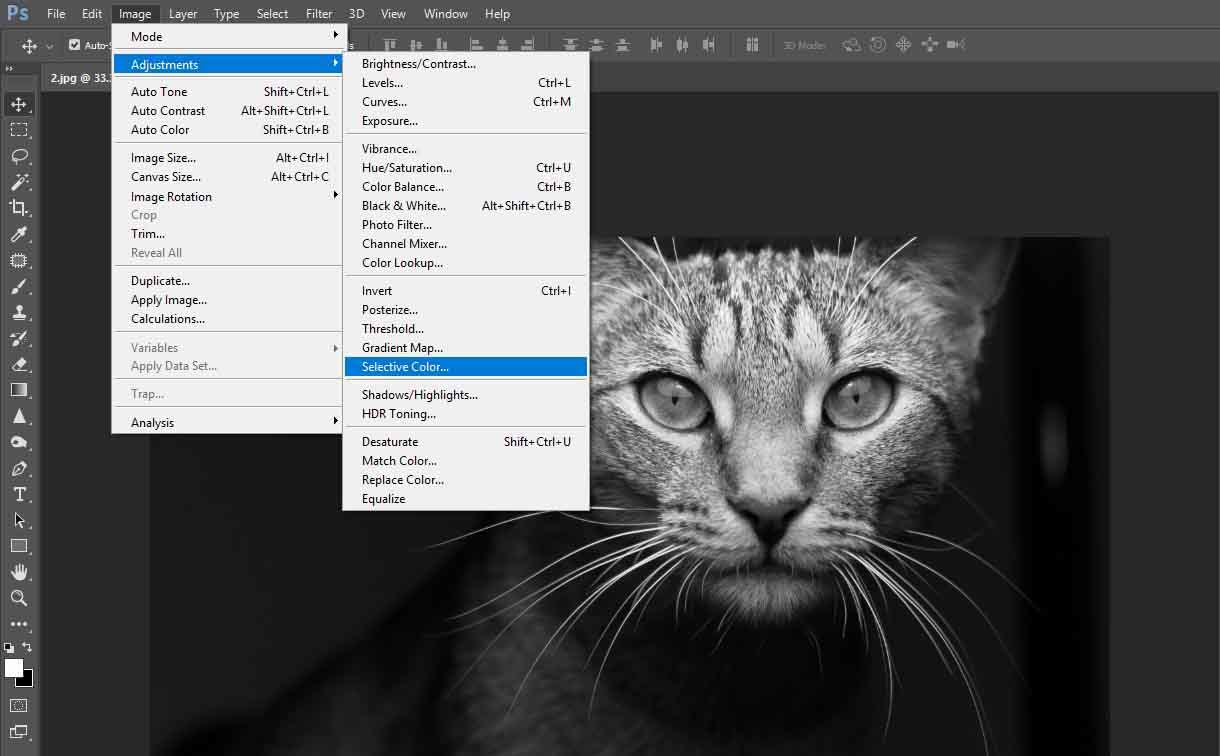The image size is (1220, 756).
Task: Choose Duplicate from Image menu
Action: pyautogui.click(x=229, y=281)
